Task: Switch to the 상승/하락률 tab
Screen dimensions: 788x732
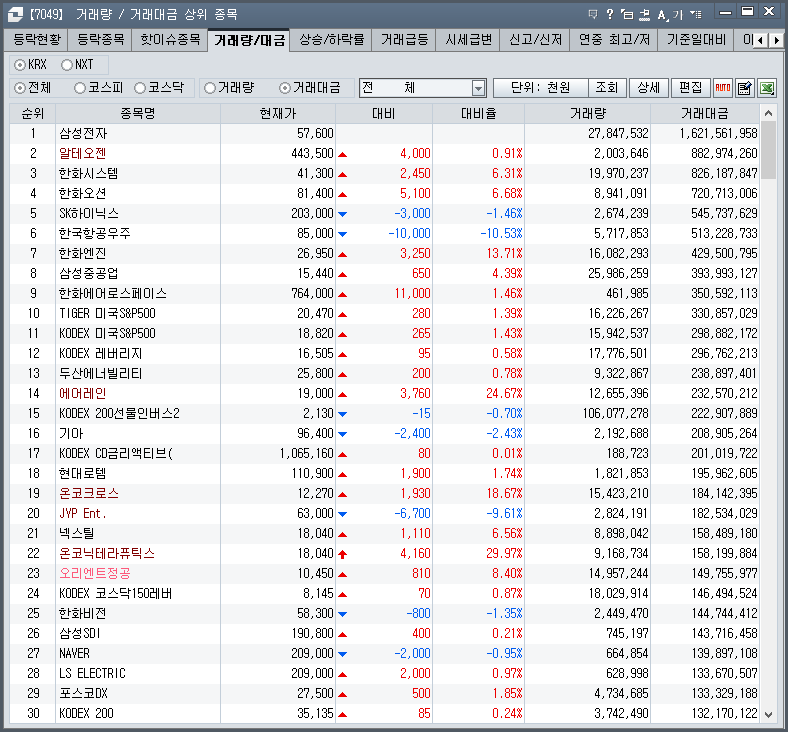Action: point(331,40)
